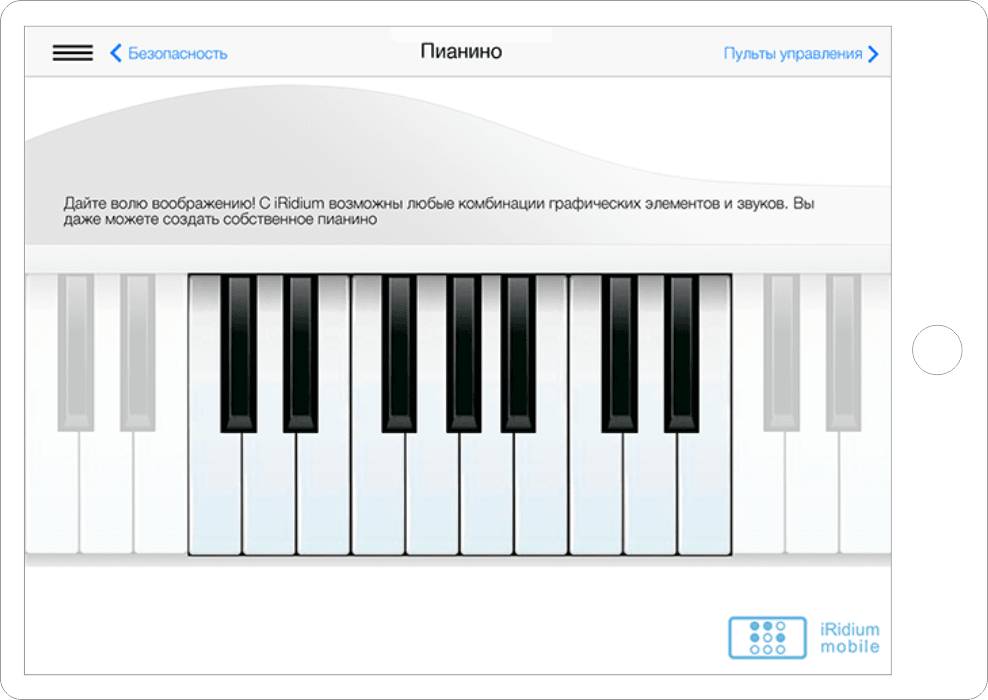
Task: Play the first black key in active octave
Action: (239, 353)
